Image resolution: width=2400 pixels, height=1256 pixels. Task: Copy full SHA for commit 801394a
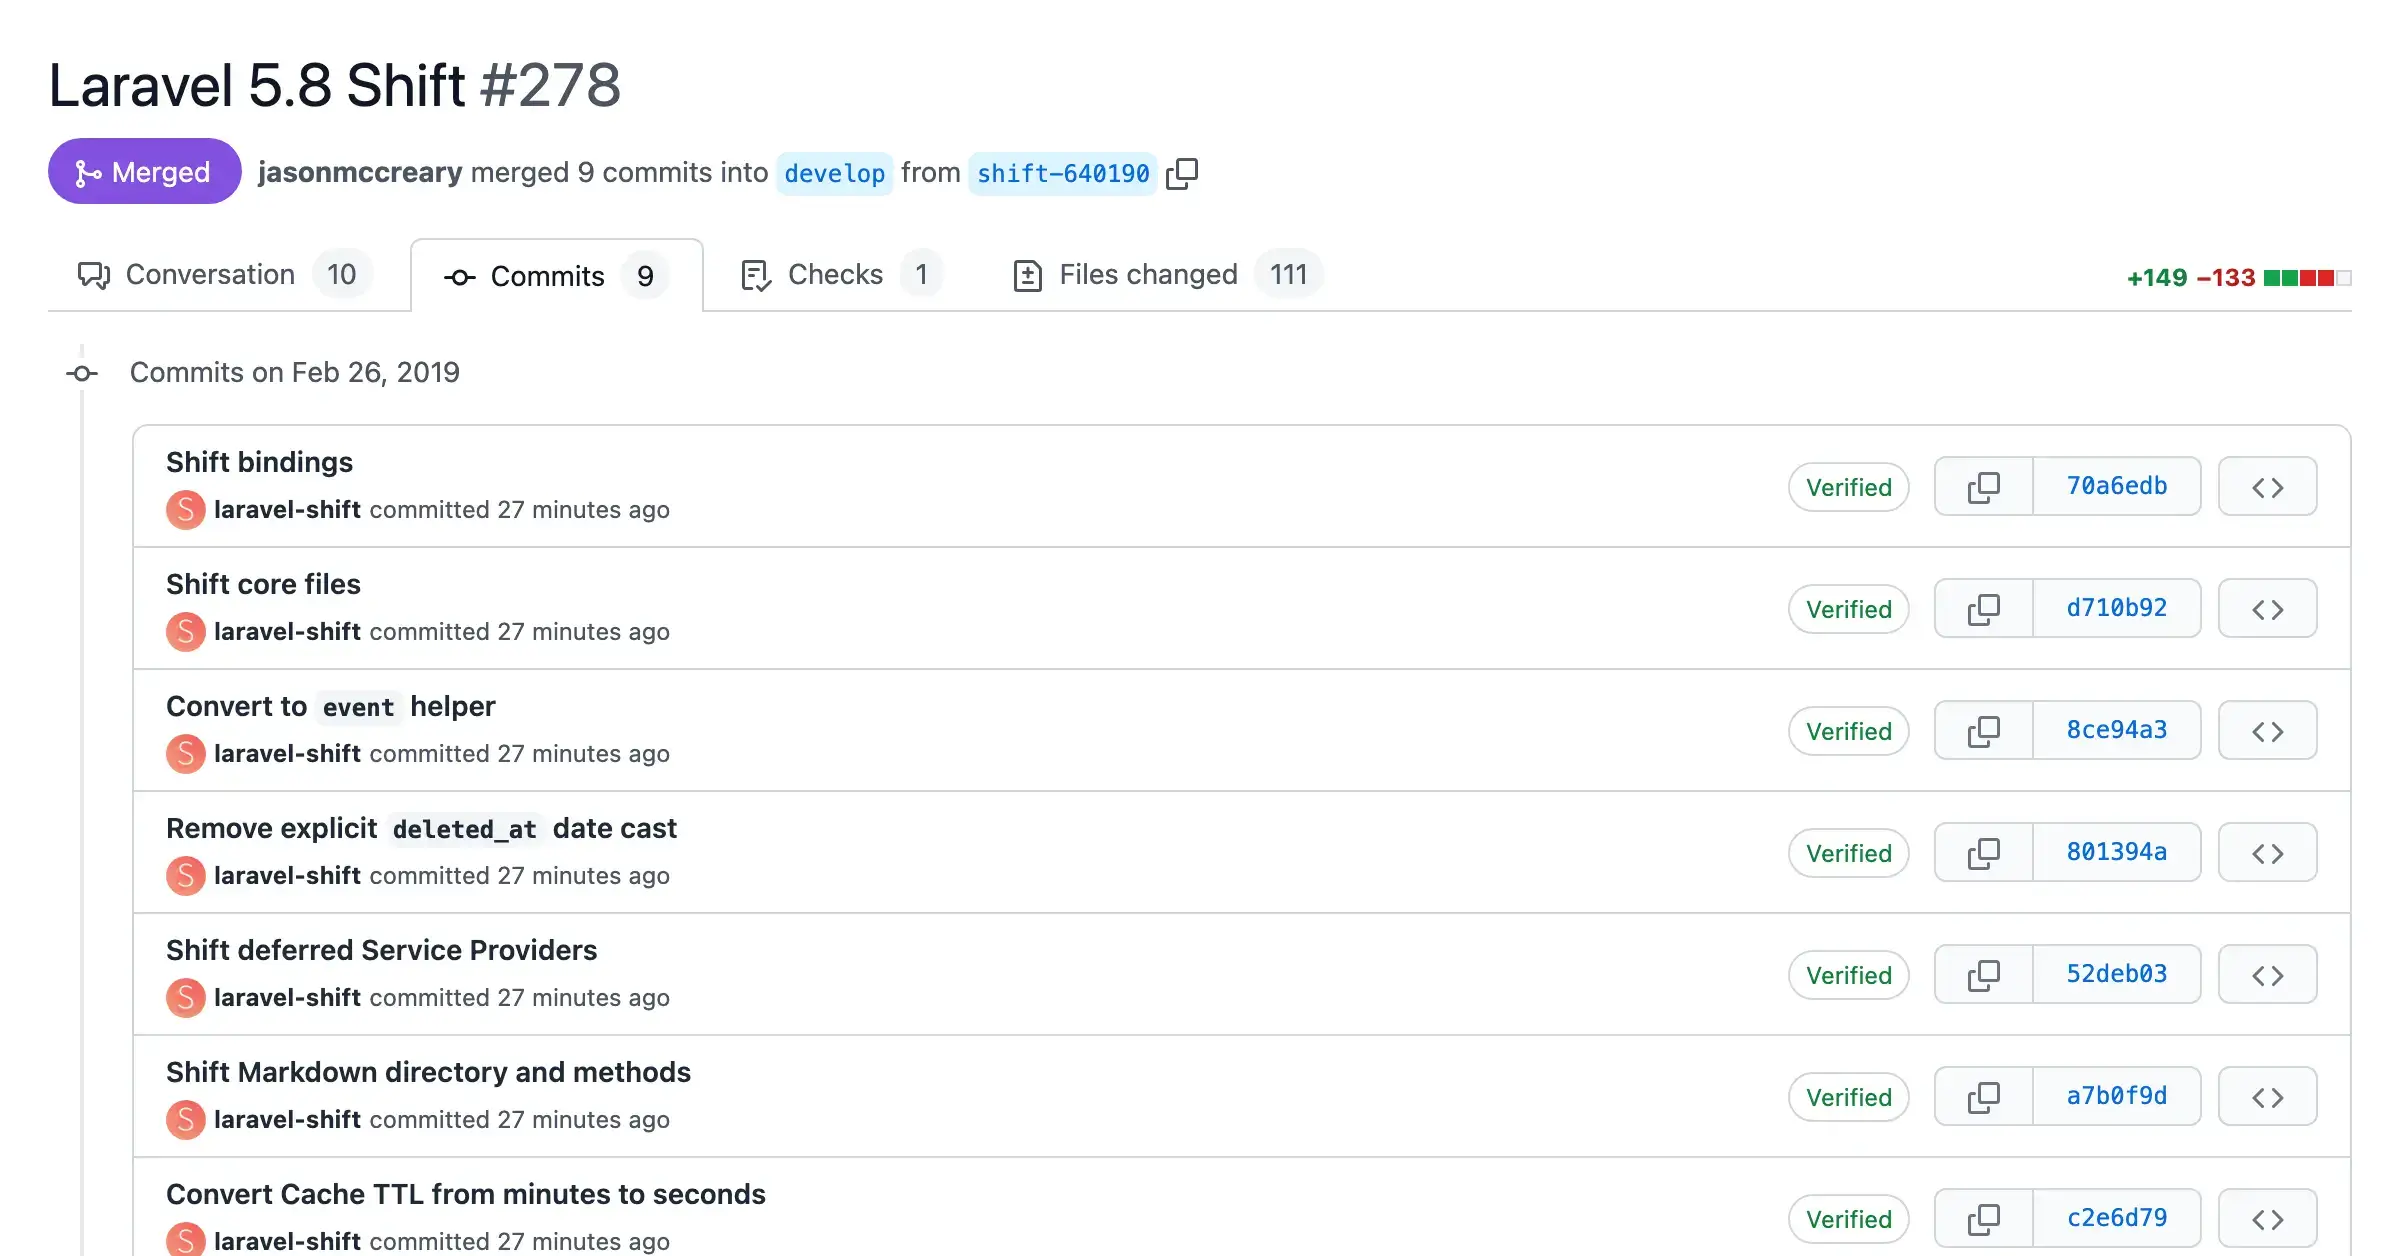tap(1984, 853)
